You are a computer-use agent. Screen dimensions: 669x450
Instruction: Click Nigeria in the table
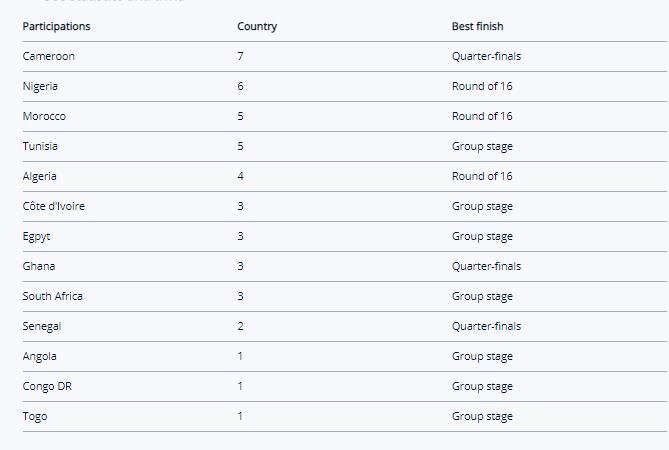point(40,86)
